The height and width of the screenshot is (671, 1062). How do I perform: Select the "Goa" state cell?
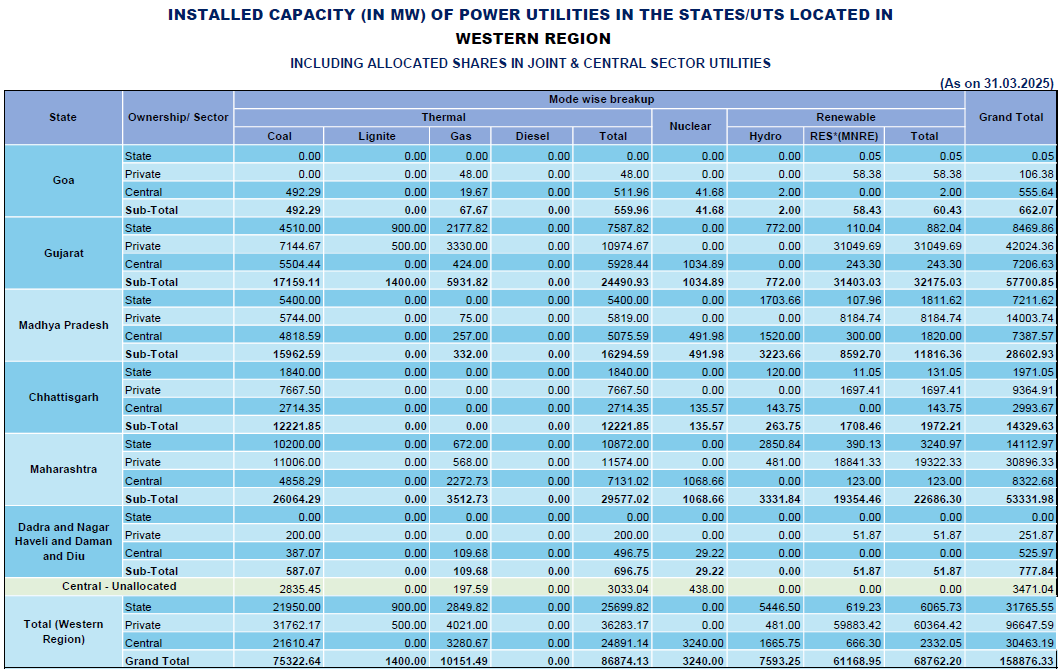tap(63, 181)
